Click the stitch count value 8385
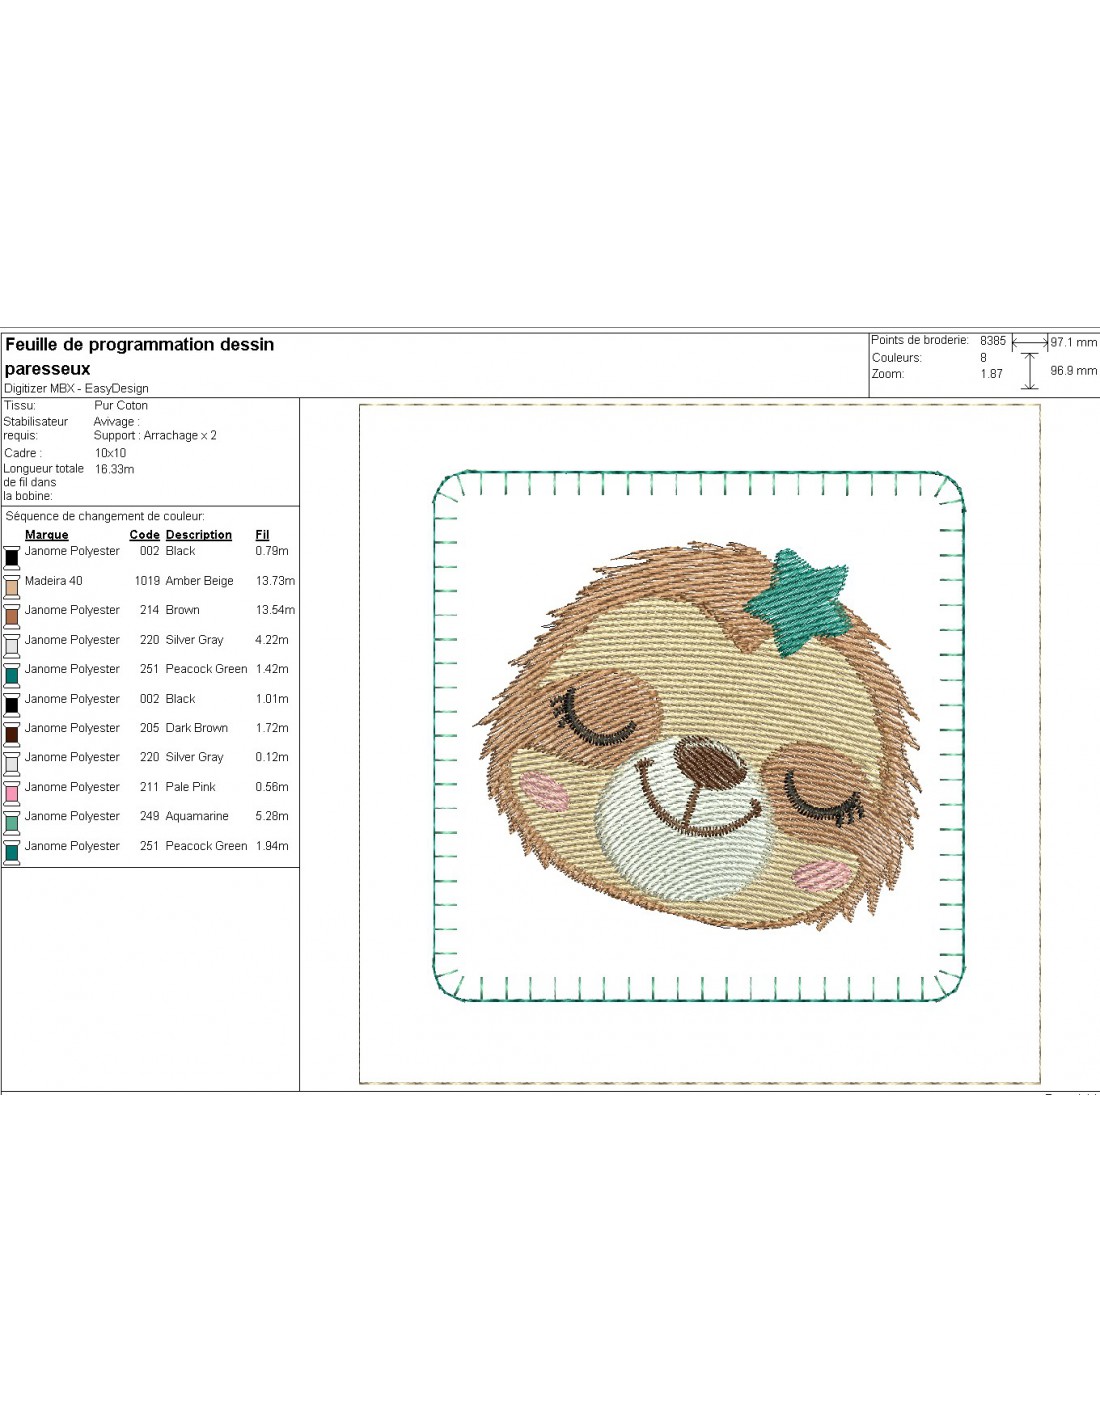Viewport: 1100px width, 1422px height. coord(992,341)
